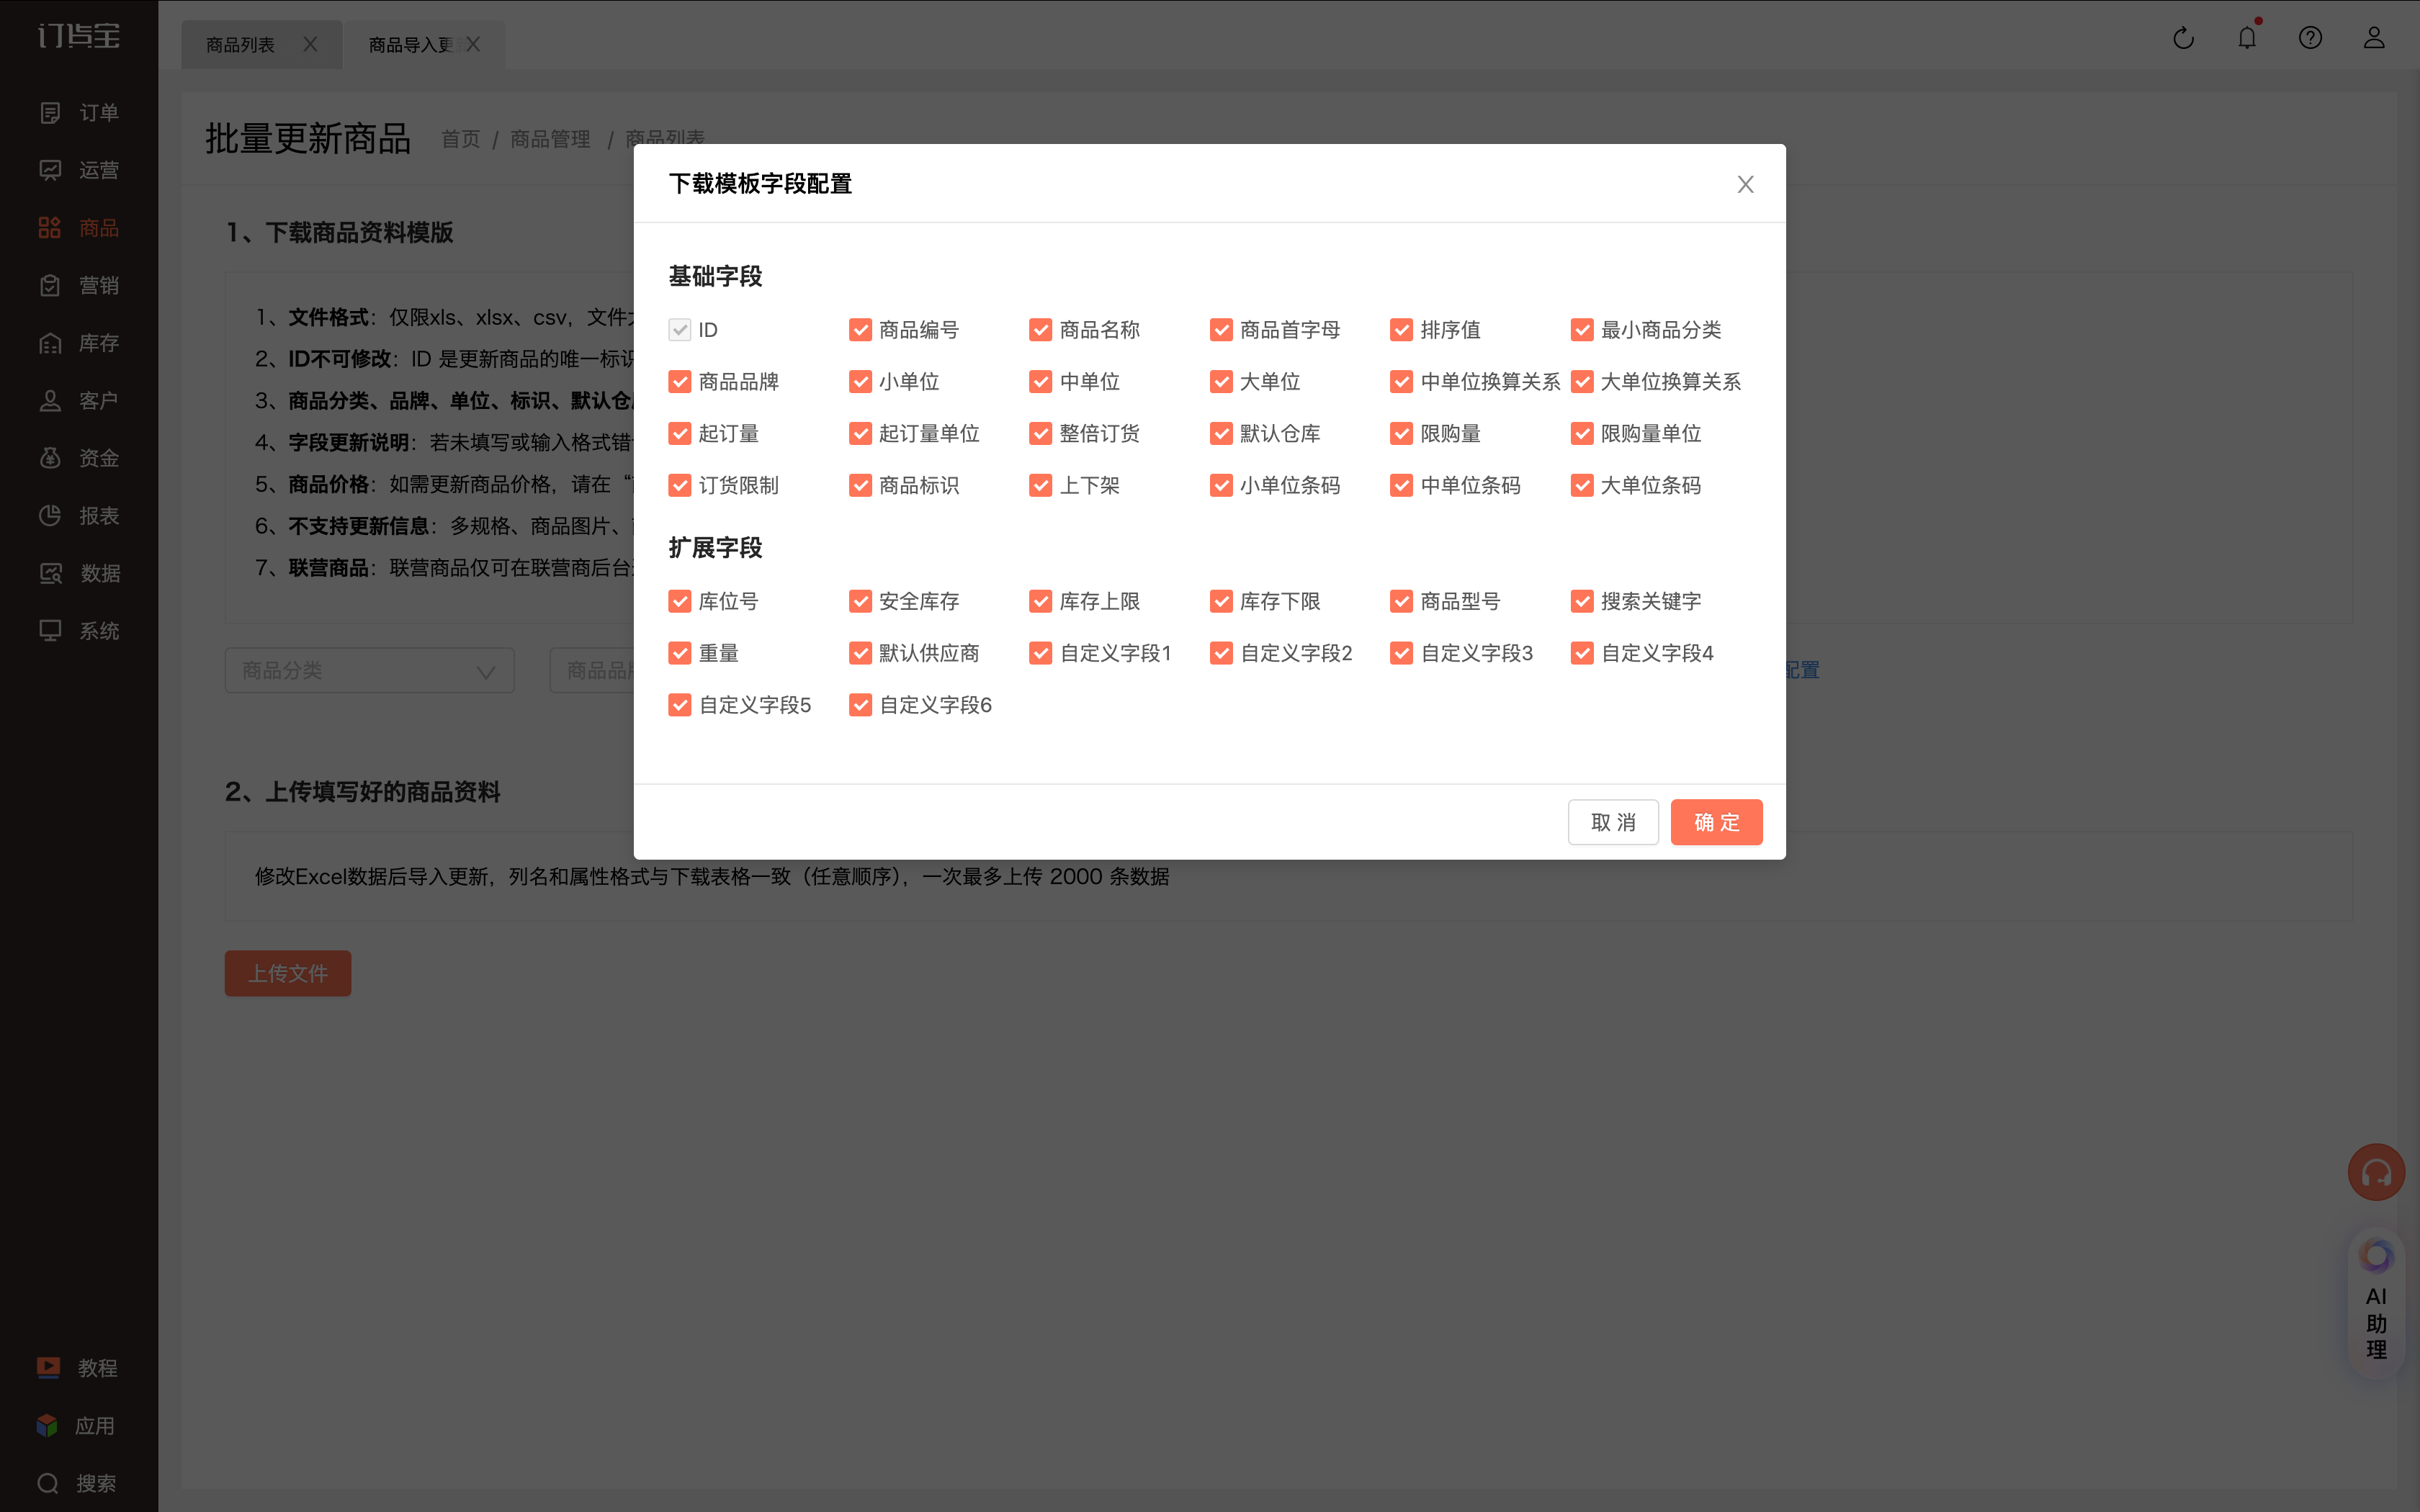Screen dimensions: 2420x1512
Task: Open the 库存 sidebar menu
Action: pyautogui.click(x=79, y=343)
